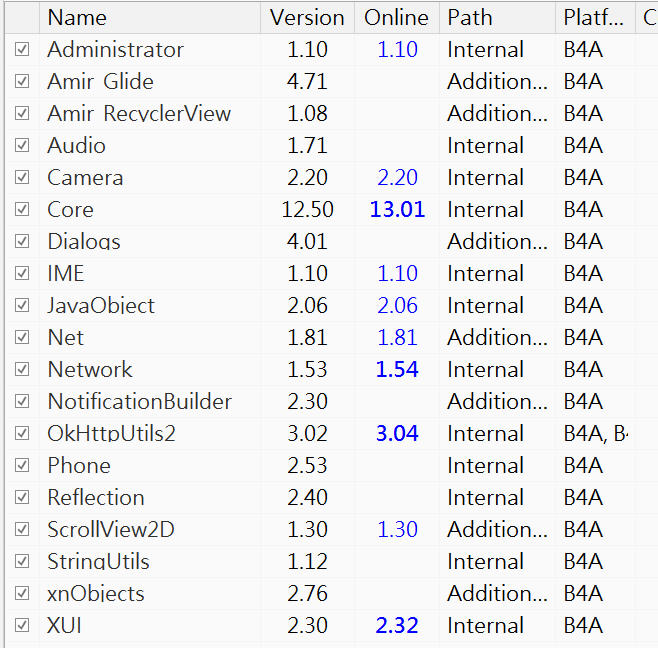
Task: Uncheck the NotificationBuilder checkbox
Action: pyautogui.click(x=22, y=401)
